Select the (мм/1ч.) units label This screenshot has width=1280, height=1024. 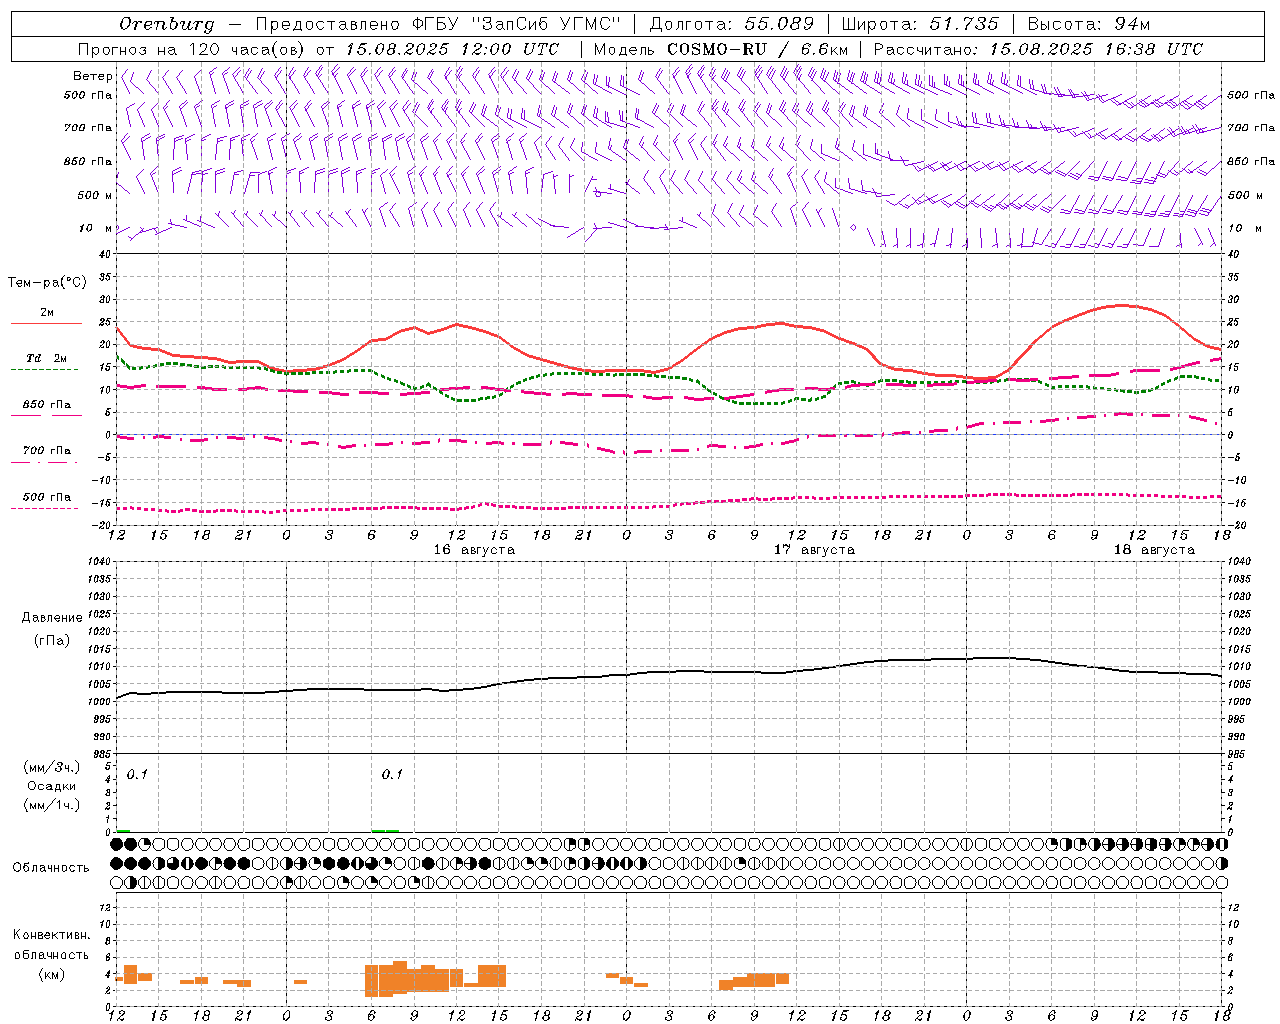pyautogui.click(x=52, y=805)
